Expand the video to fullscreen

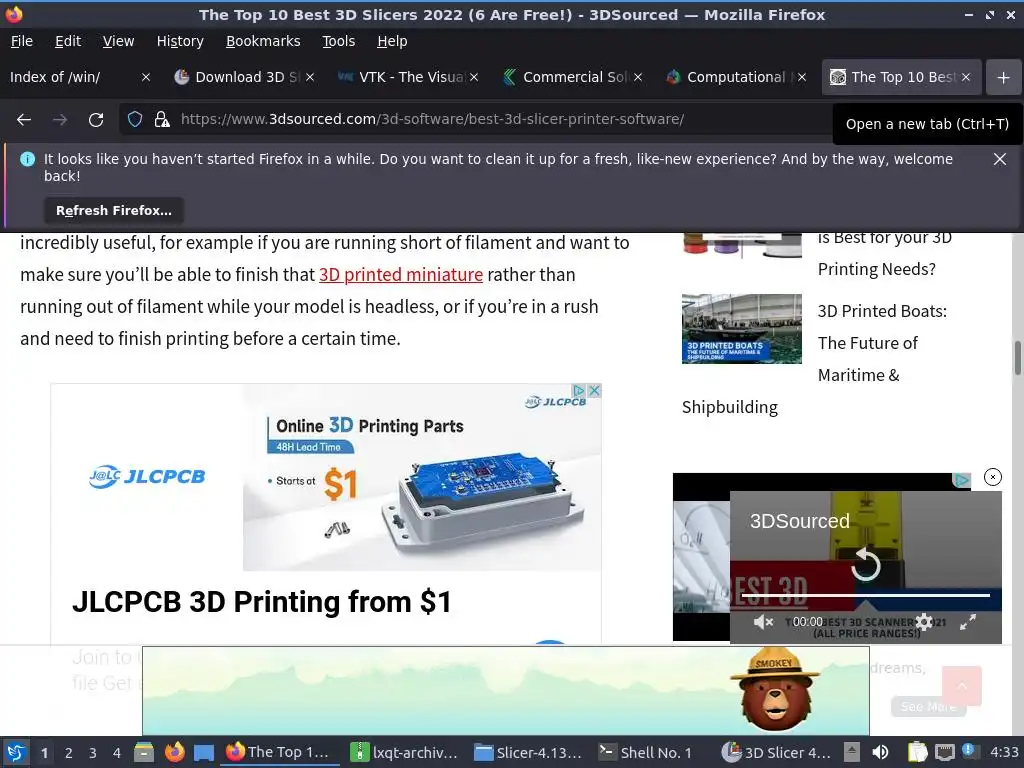click(x=968, y=622)
